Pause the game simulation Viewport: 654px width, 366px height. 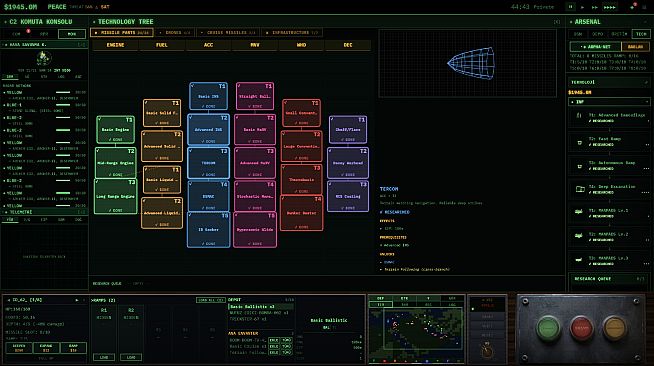(570, 7)
